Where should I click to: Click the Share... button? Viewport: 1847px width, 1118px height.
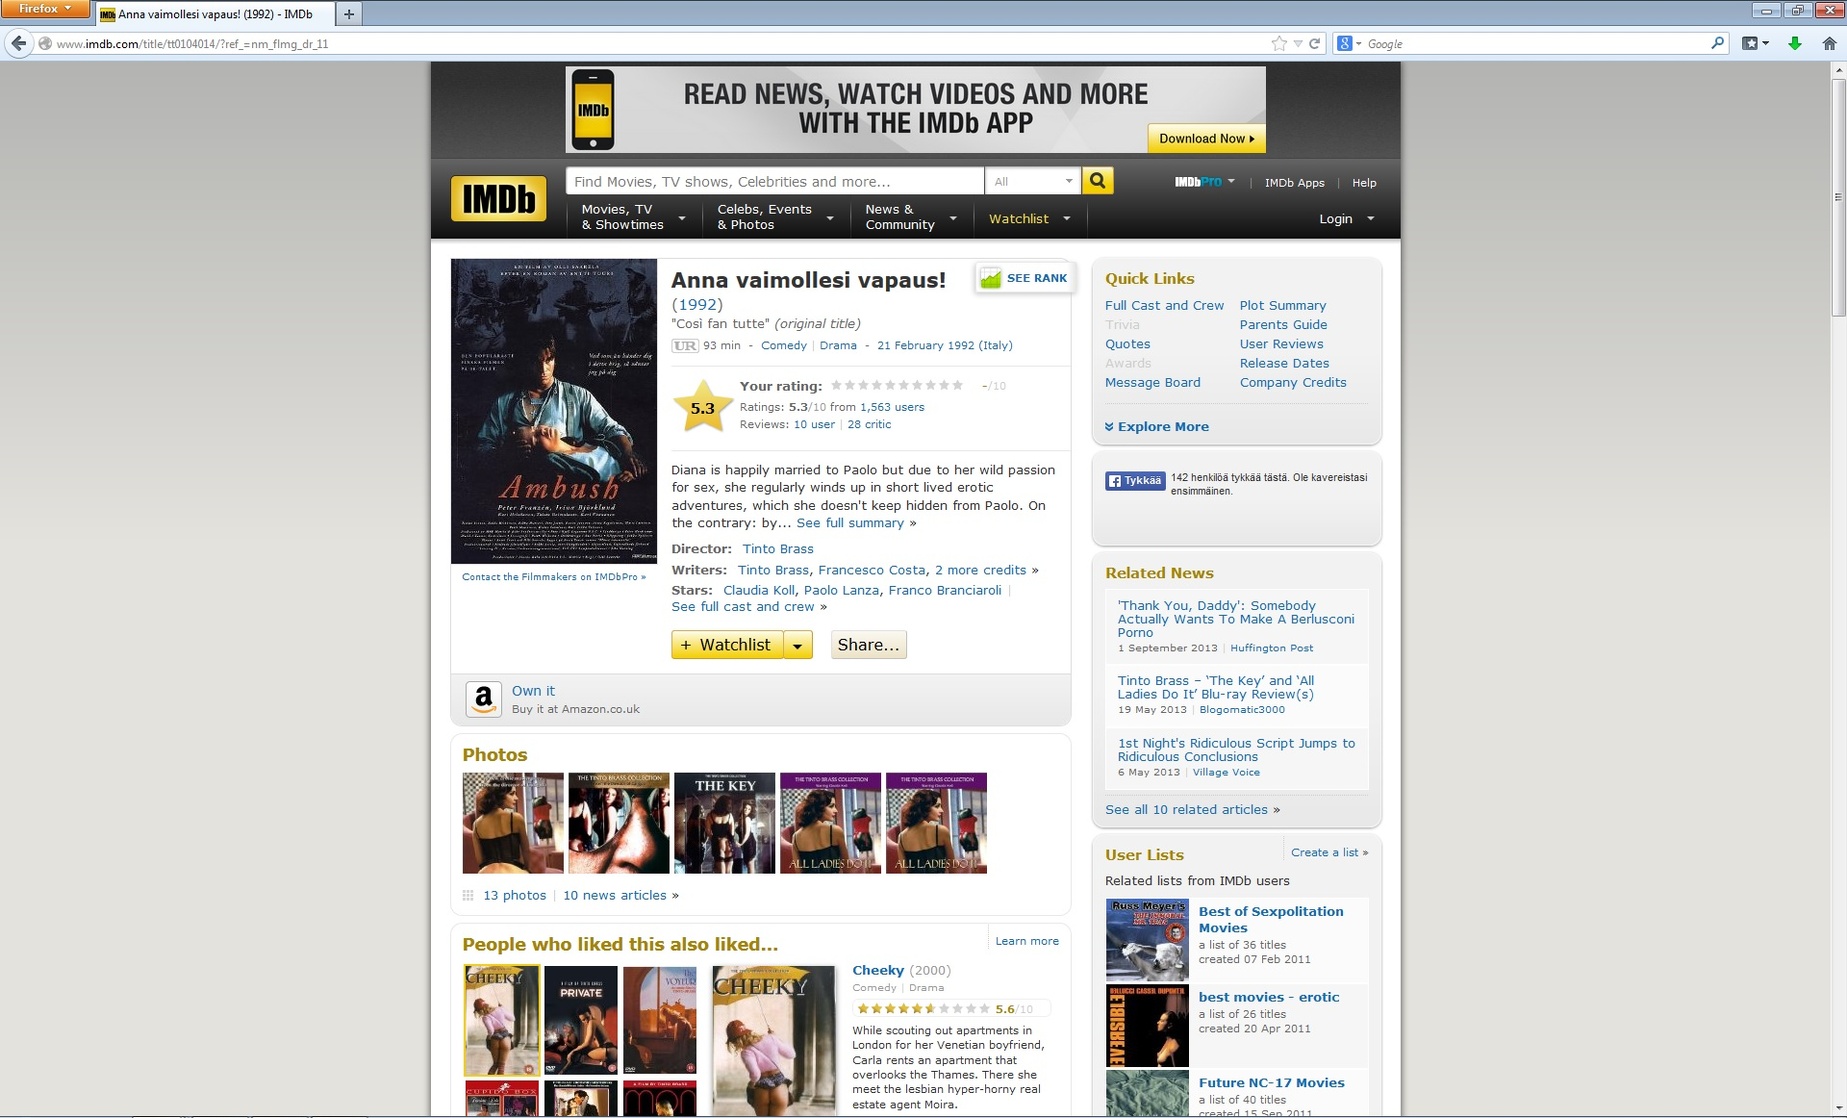click(868, 645)
